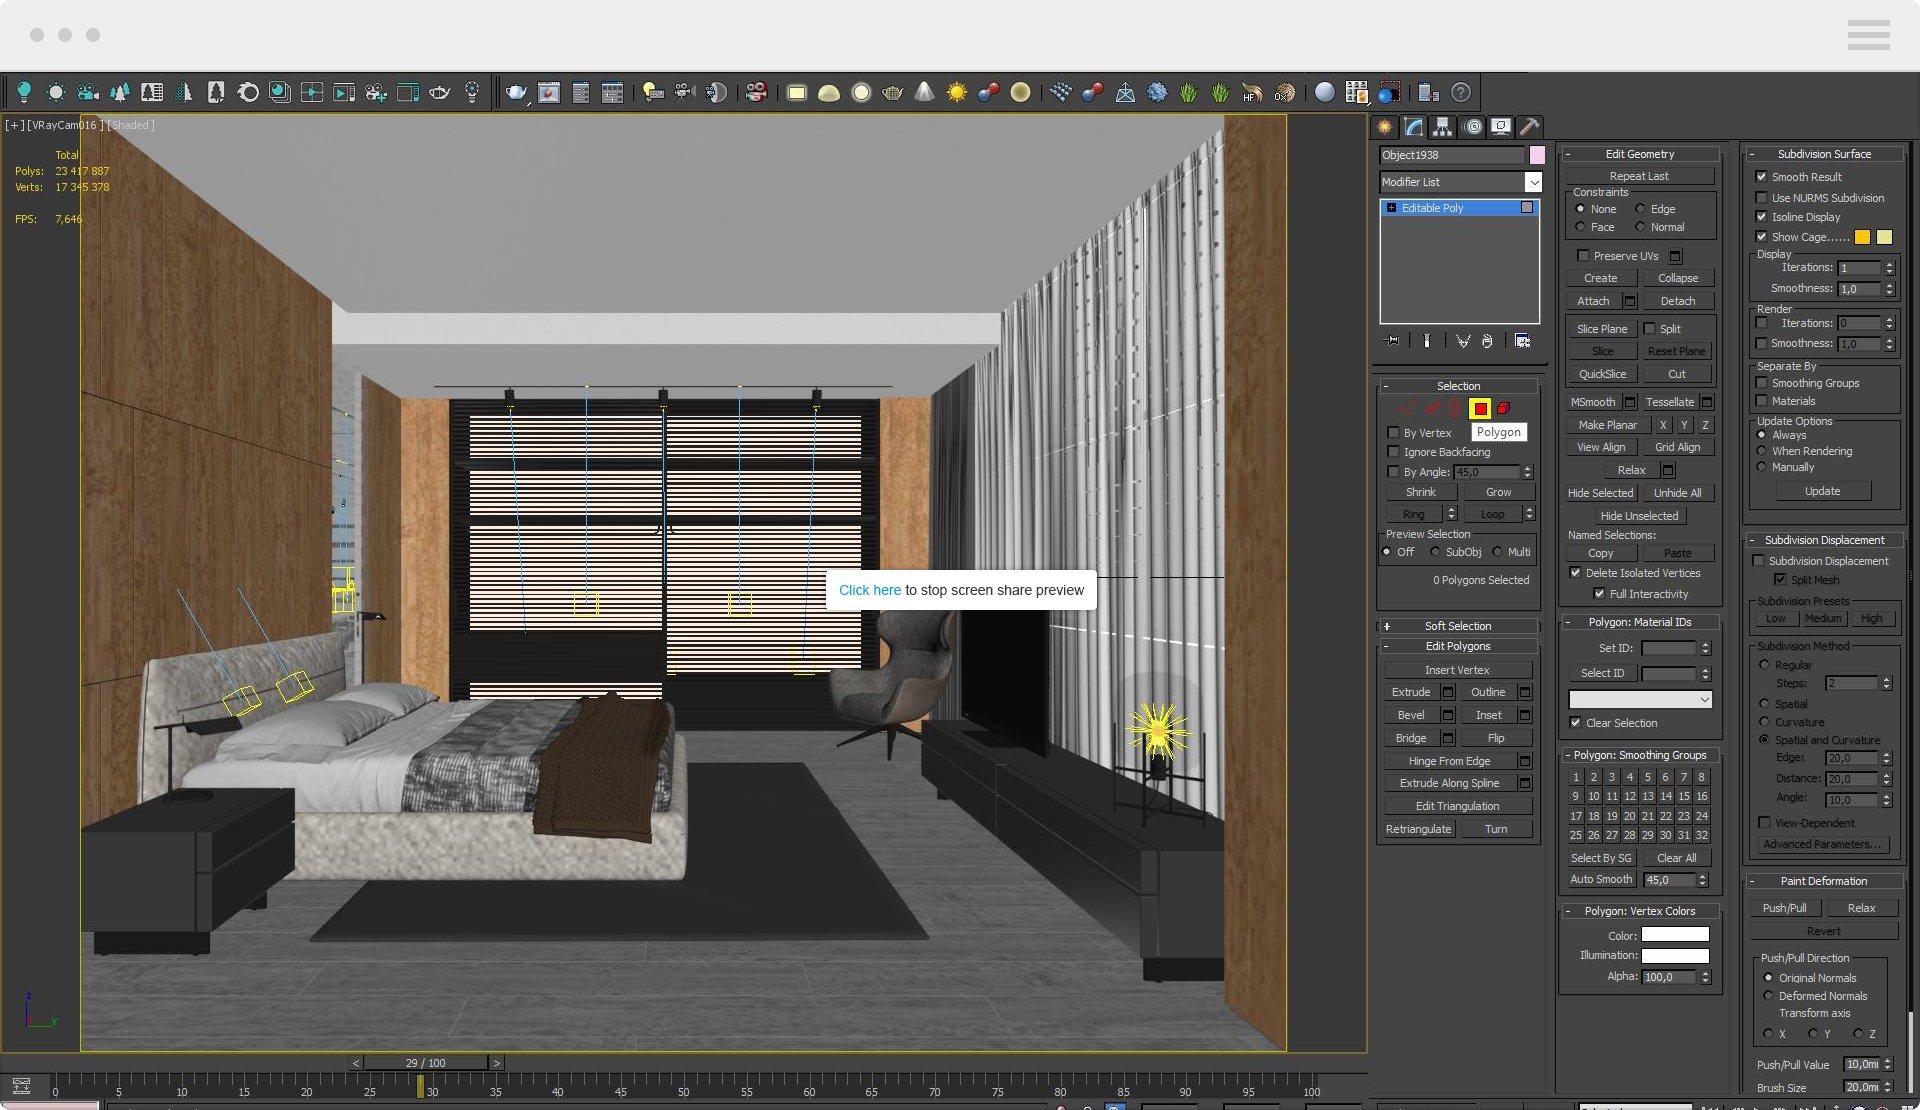Select Polygon sub-object level icon
The image size is (1920, 1110).
tap(1480, 408)
